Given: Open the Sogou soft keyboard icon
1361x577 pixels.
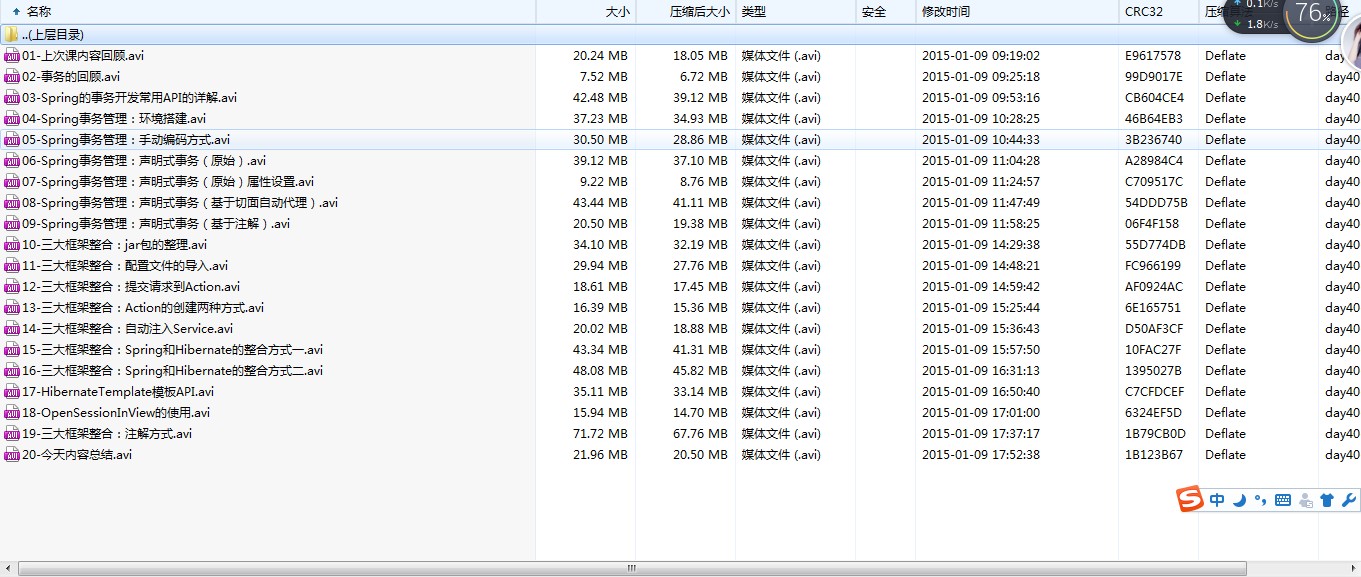Looking at the screenshot, I should coord(1283,500).
